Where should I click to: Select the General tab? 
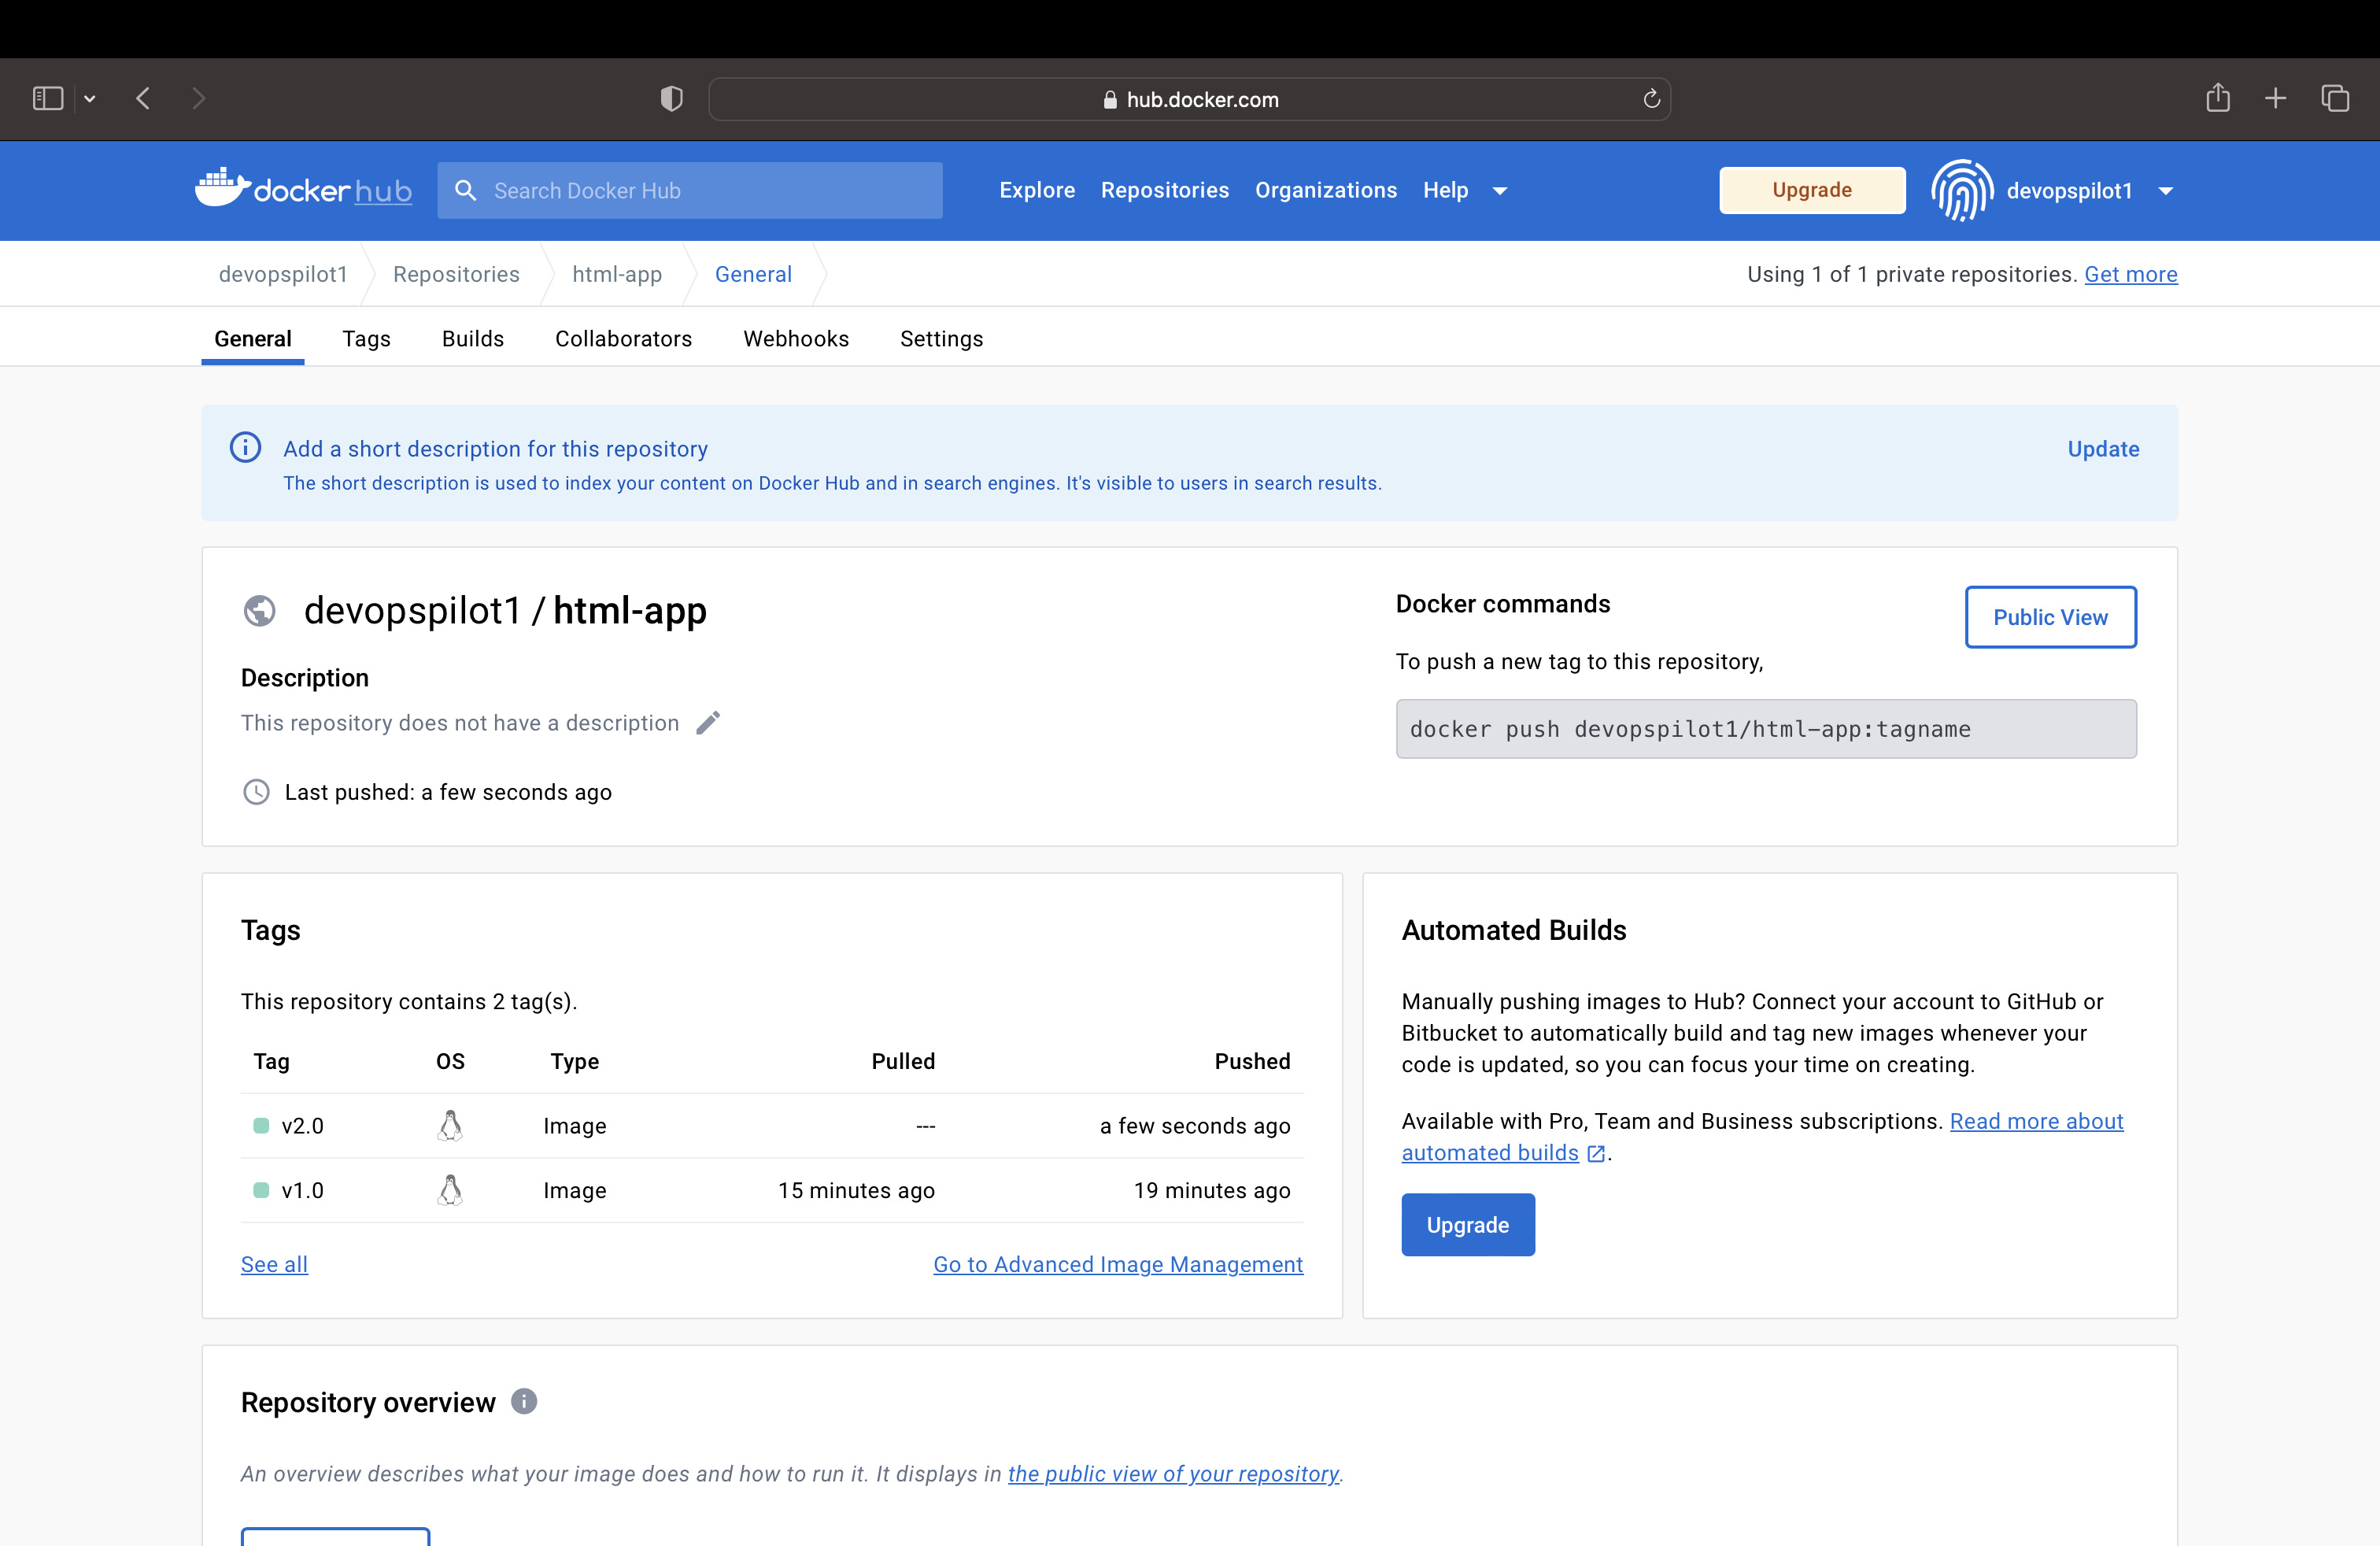point(253,338)
